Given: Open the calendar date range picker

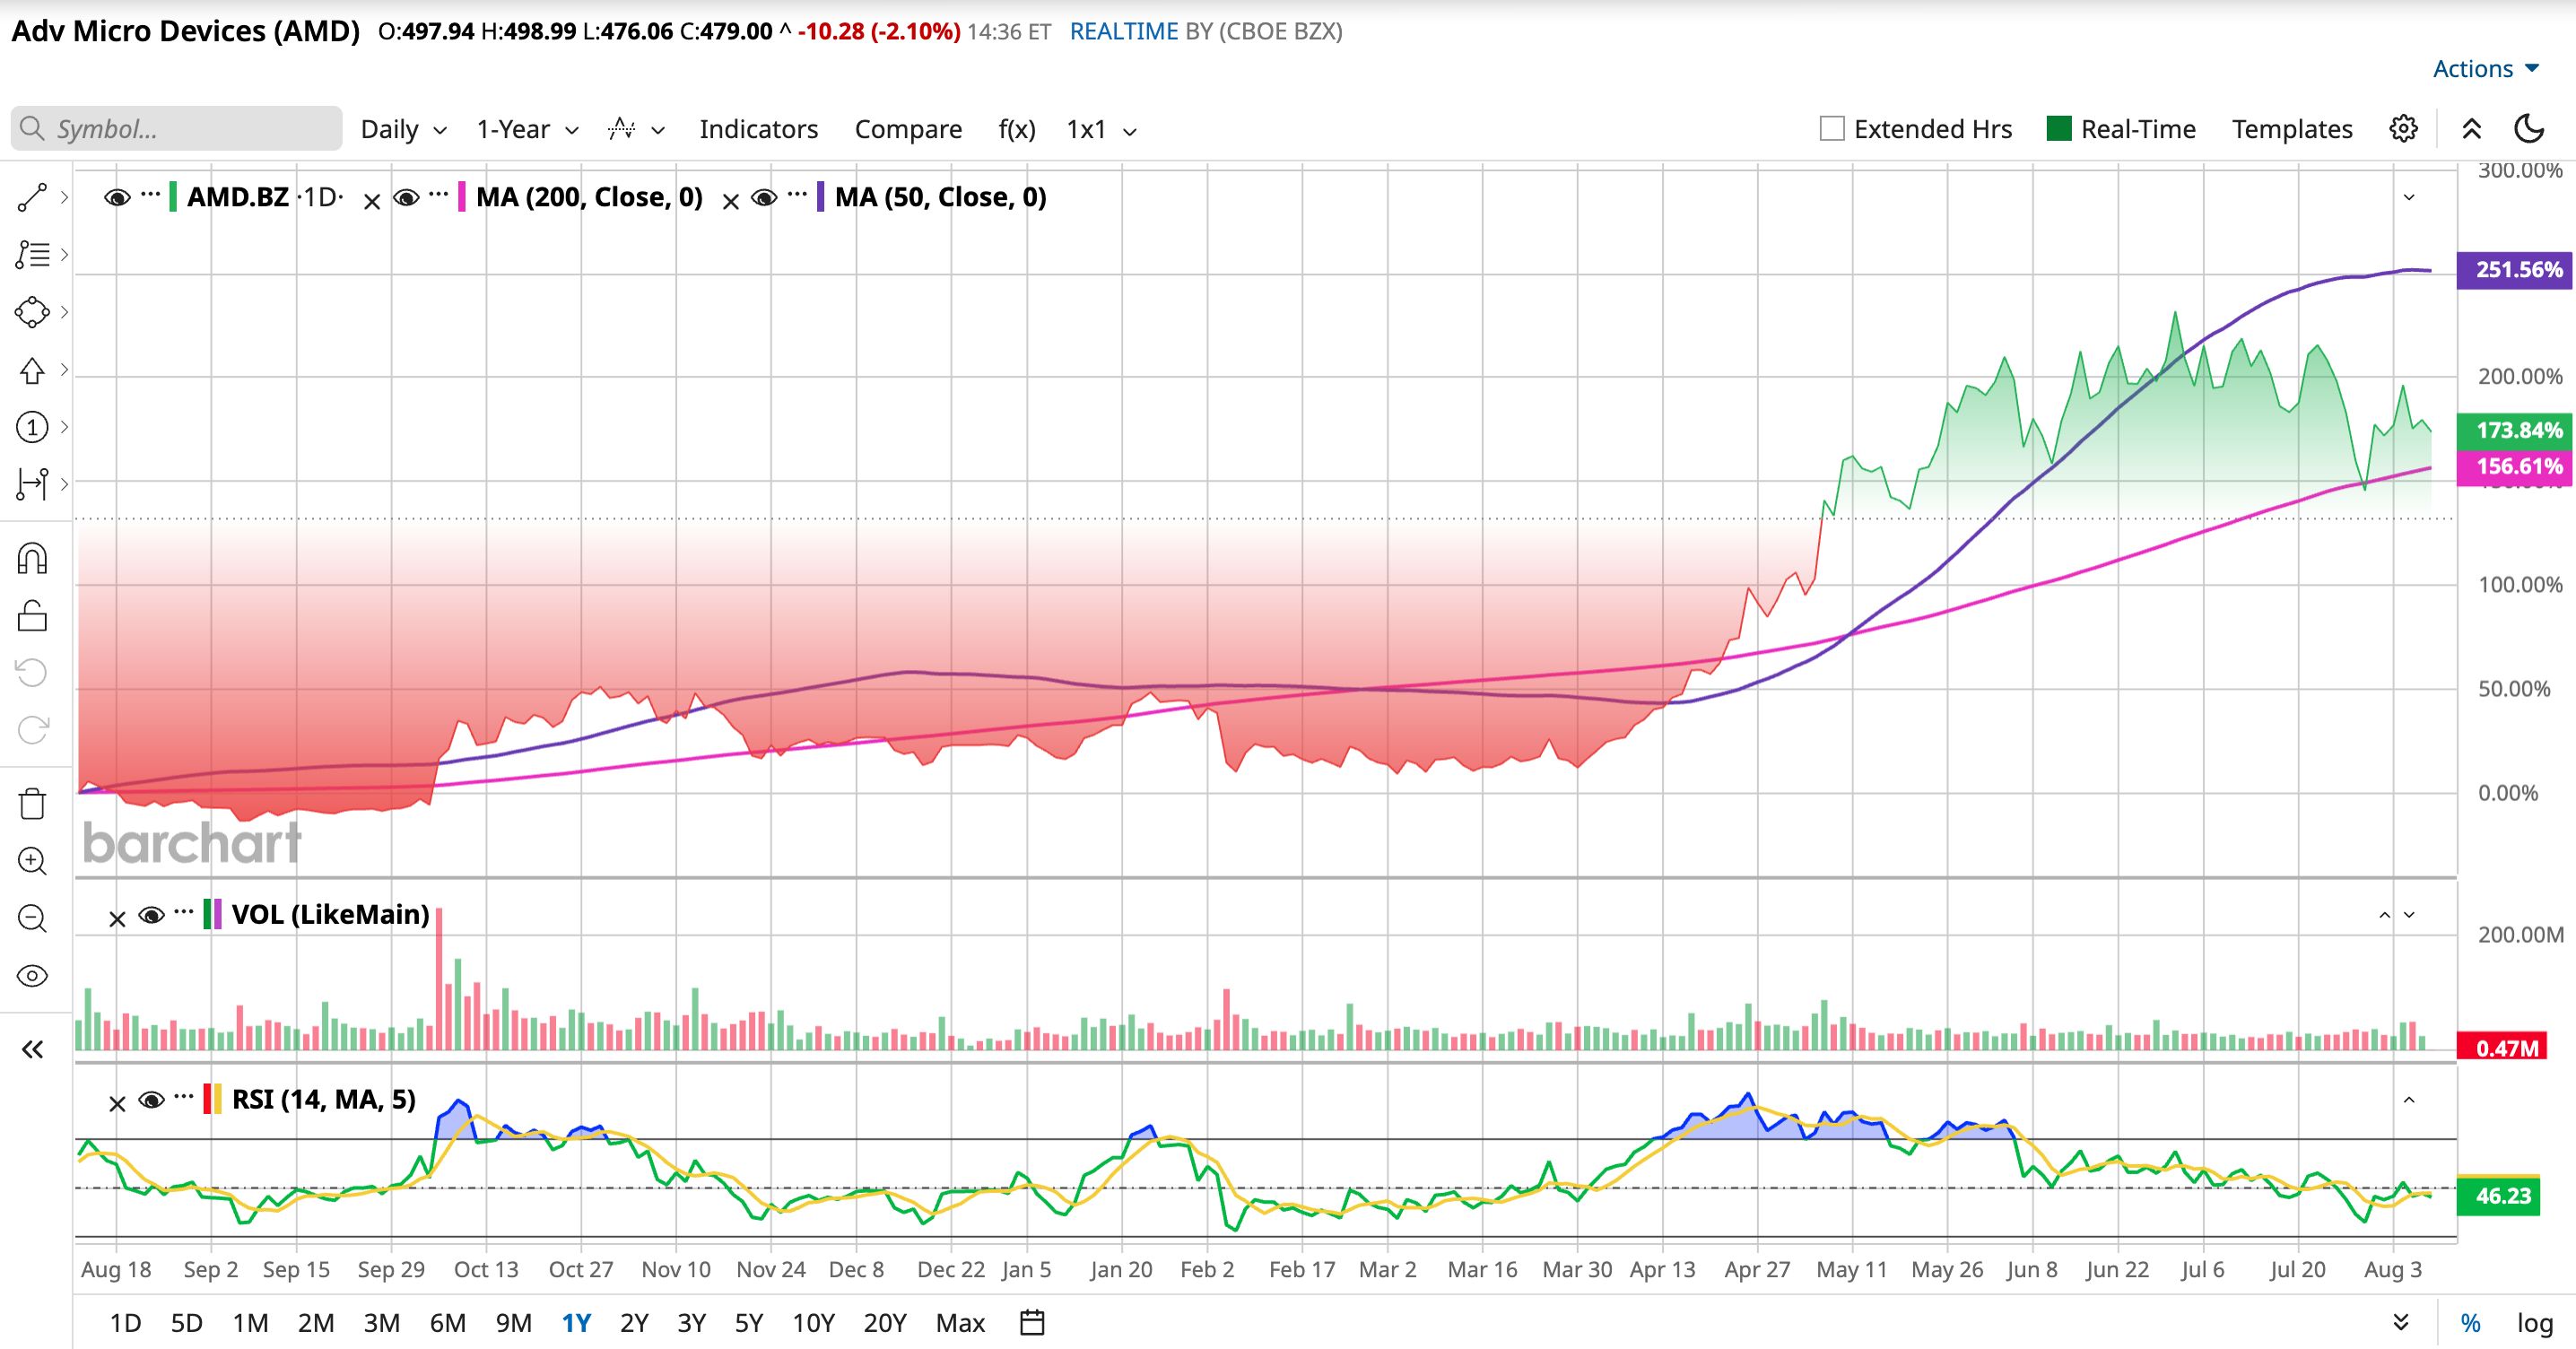Looking at the screenshot, I should pyautogui.click(x=1032, y=1322).
